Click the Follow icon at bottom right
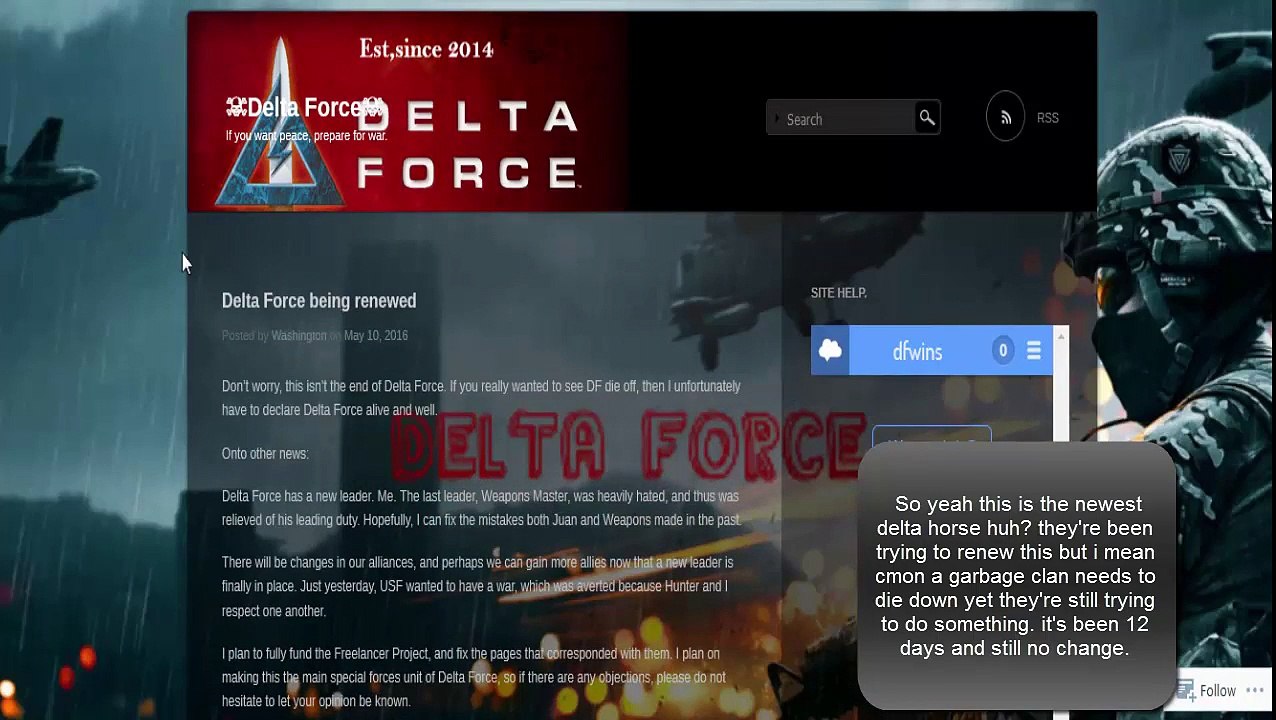 1186,690
